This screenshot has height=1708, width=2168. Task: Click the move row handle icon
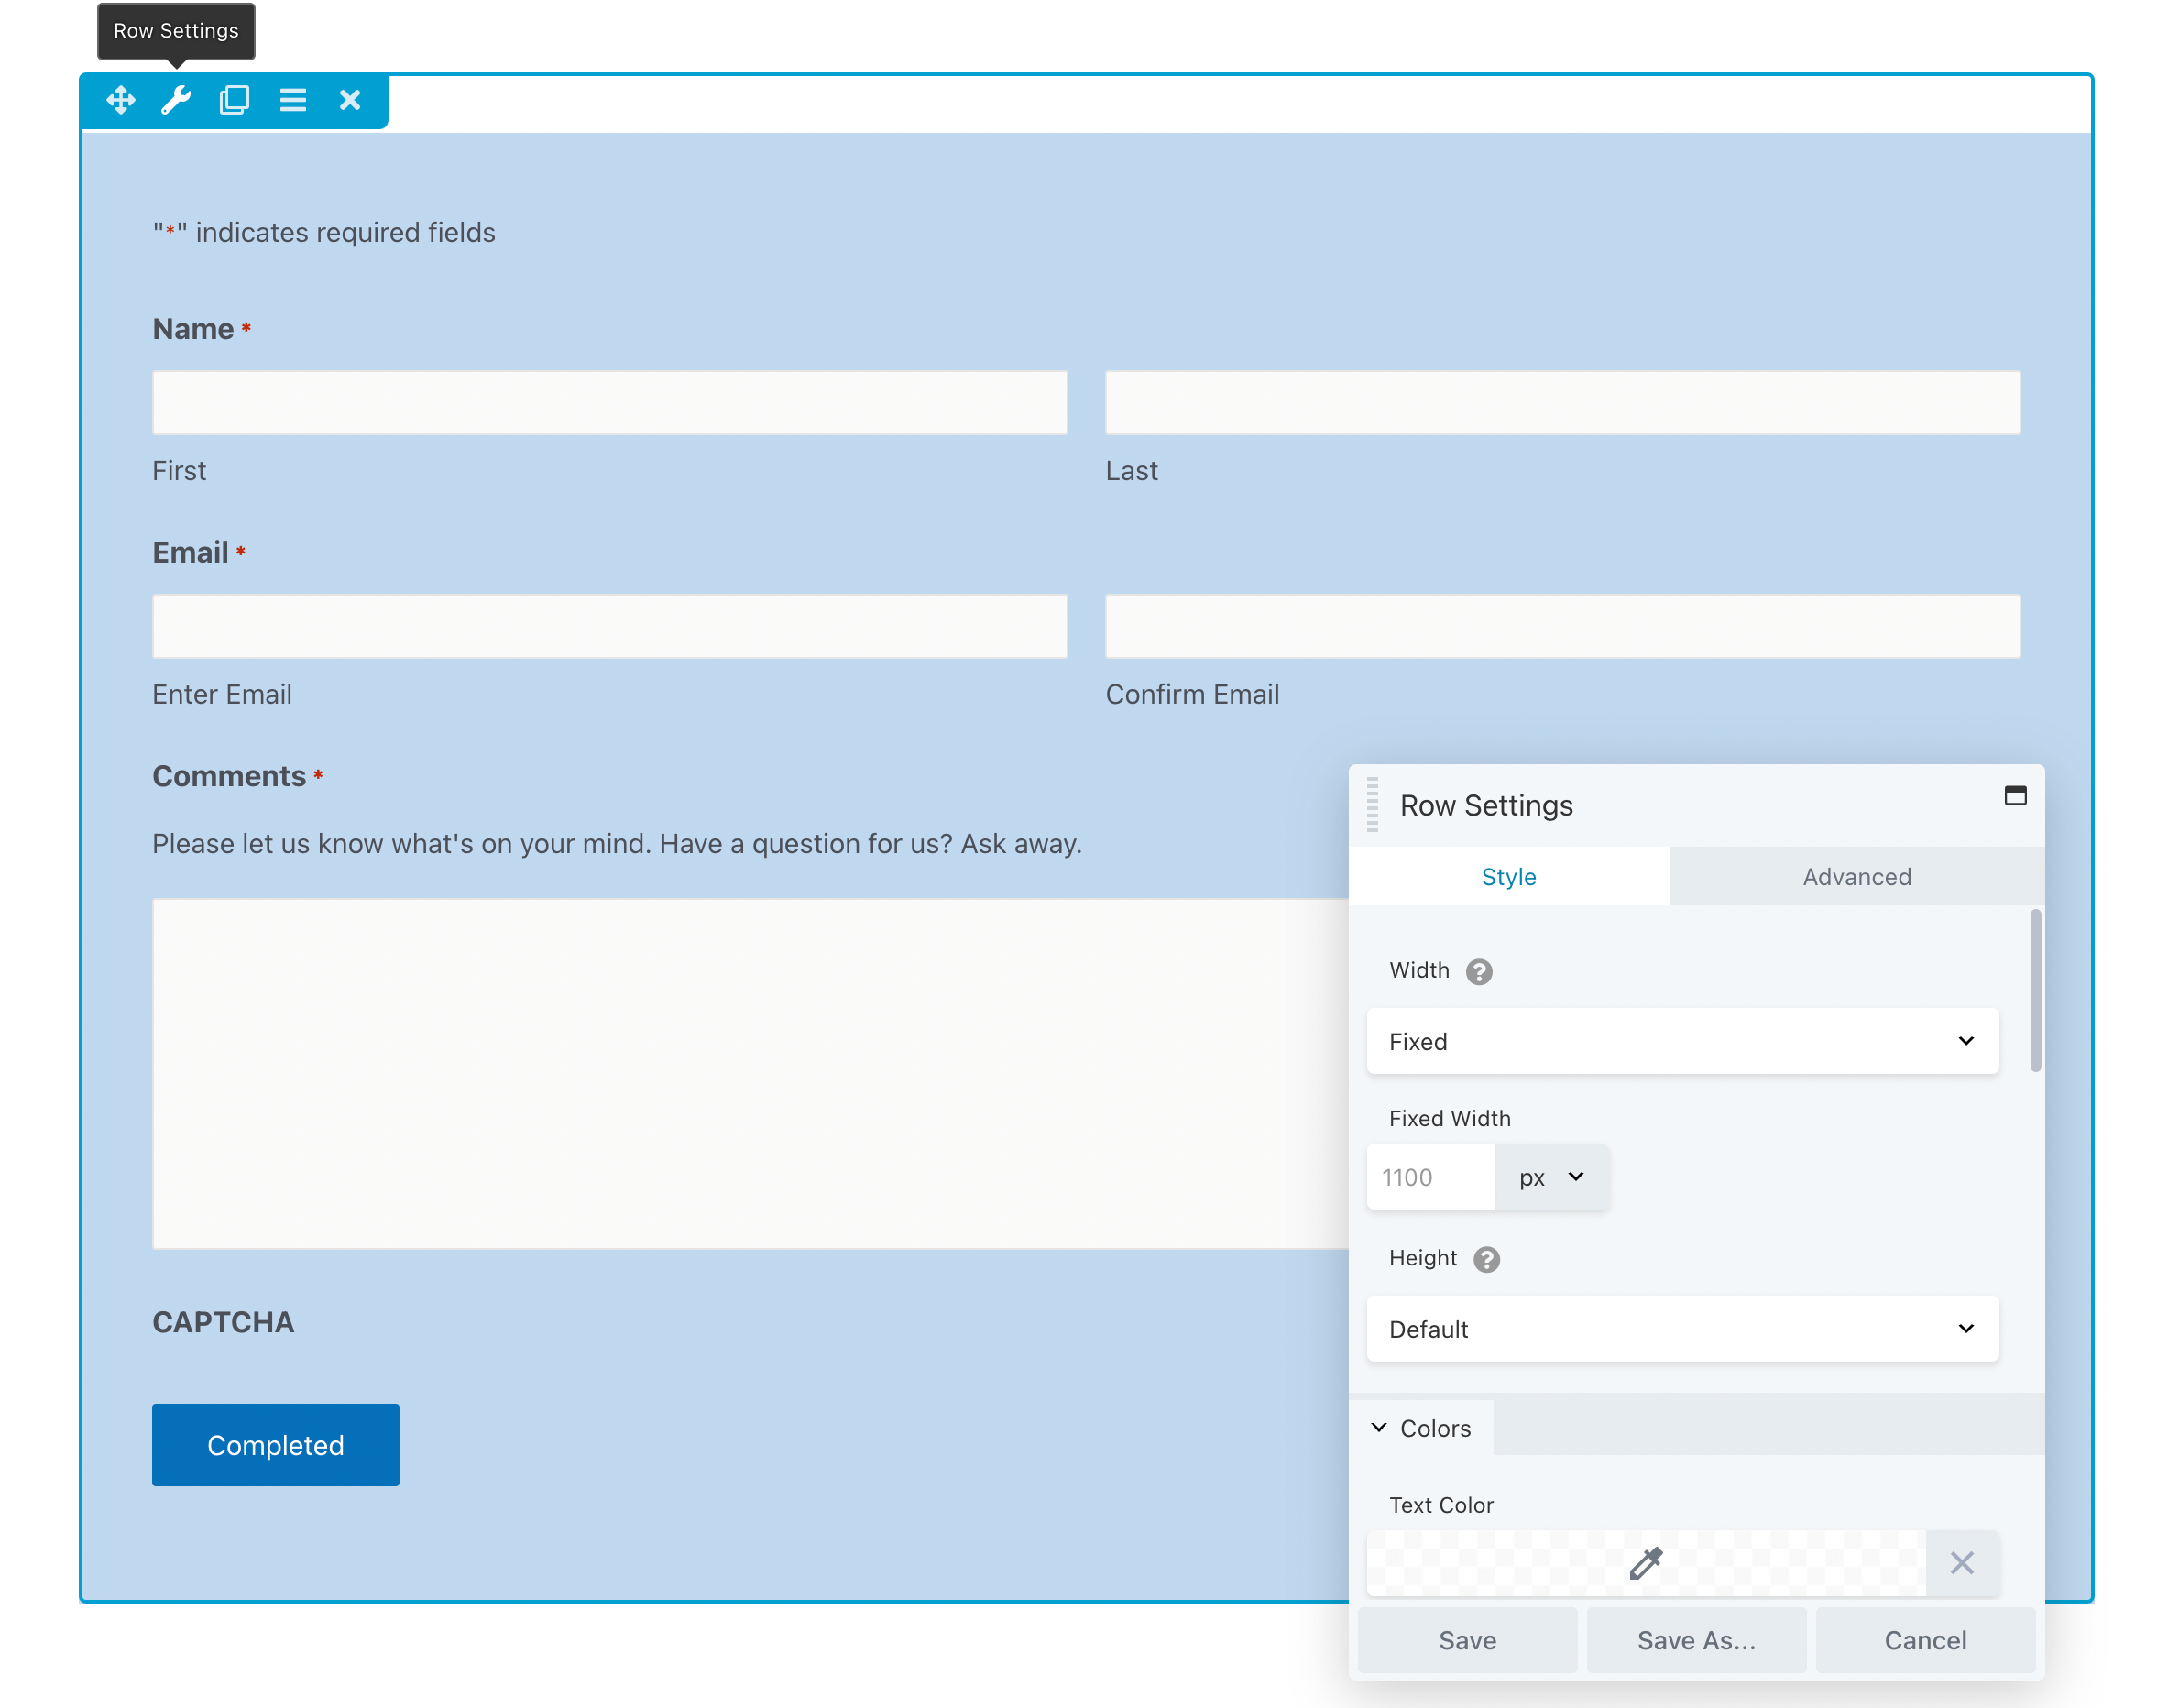pyautogui.click(x=120, y=100)
